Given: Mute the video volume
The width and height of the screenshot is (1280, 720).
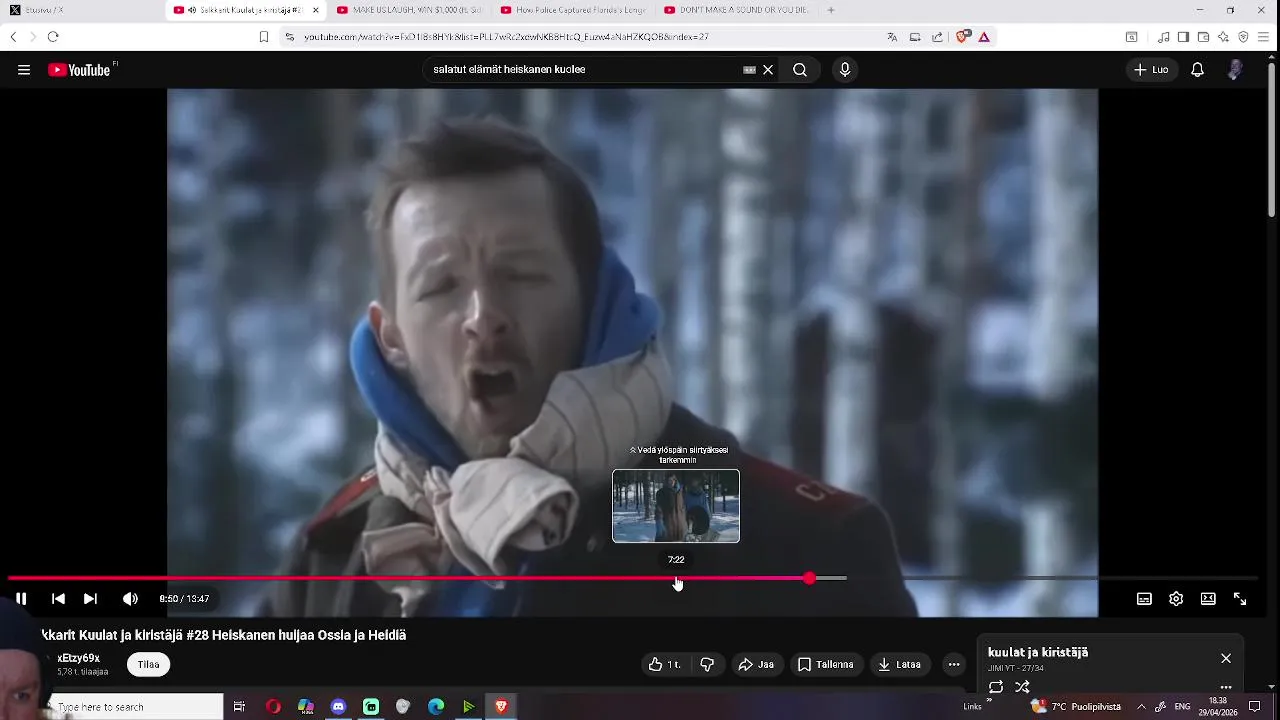Looking at the screenshot, I should pos(130,599).
